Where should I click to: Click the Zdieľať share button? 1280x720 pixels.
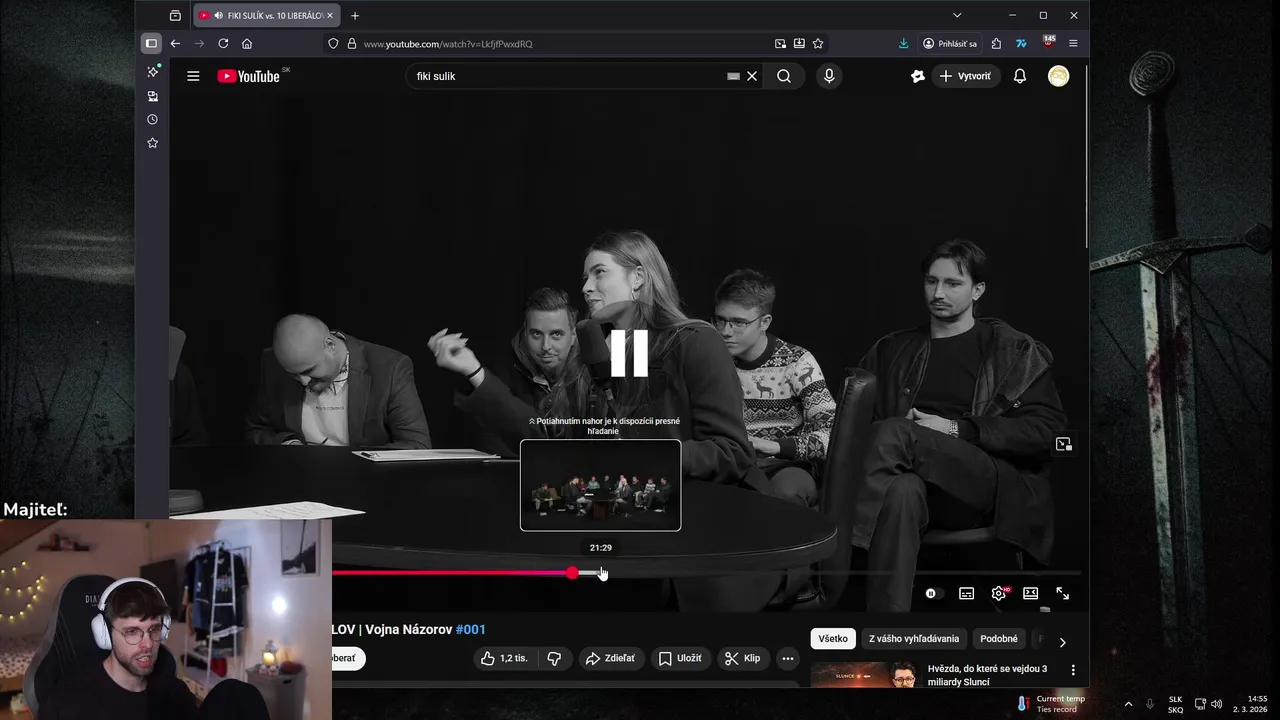(x=611, y=658)
